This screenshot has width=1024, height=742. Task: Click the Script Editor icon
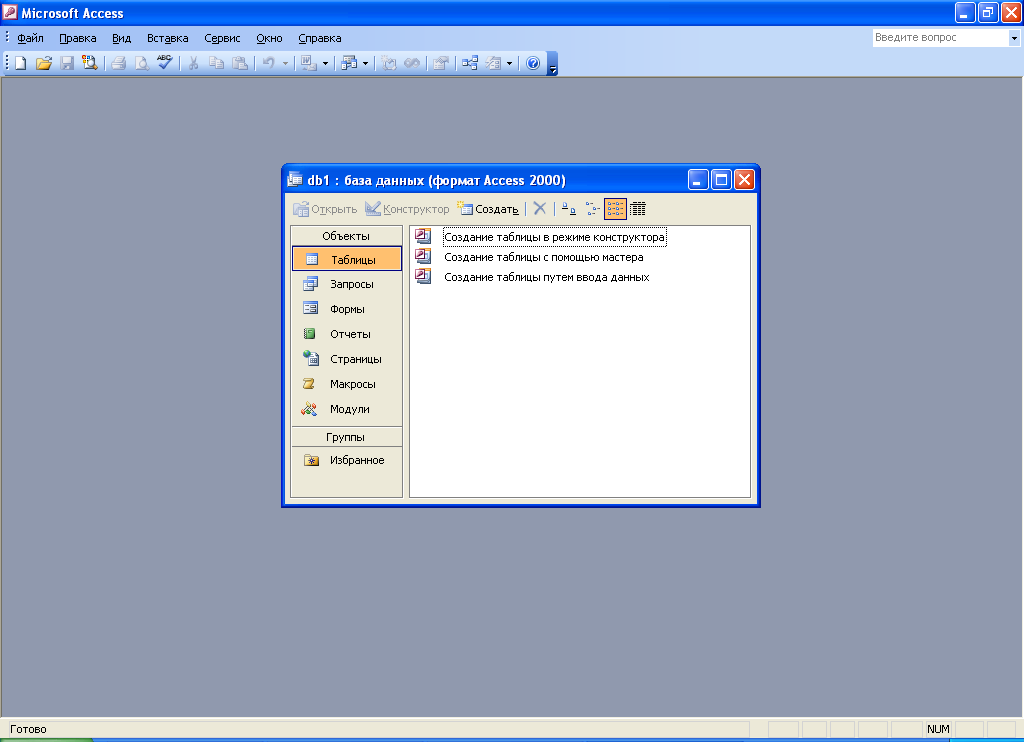click(412, 63)
